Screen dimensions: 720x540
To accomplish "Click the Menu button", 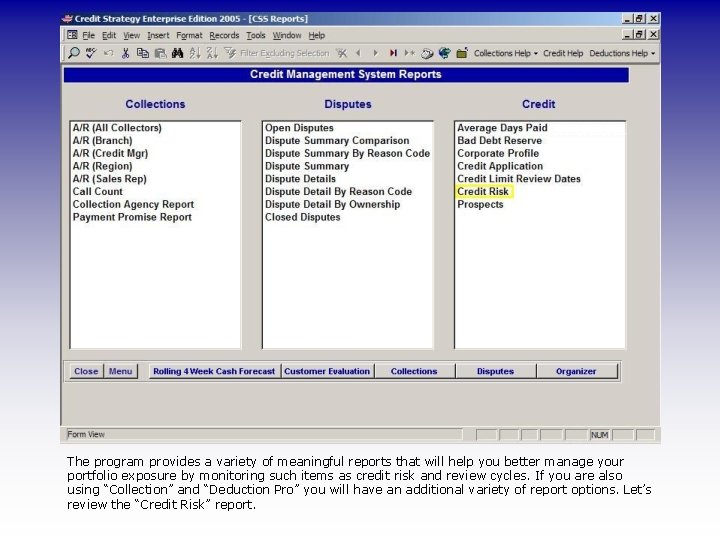I will [121, 371].
